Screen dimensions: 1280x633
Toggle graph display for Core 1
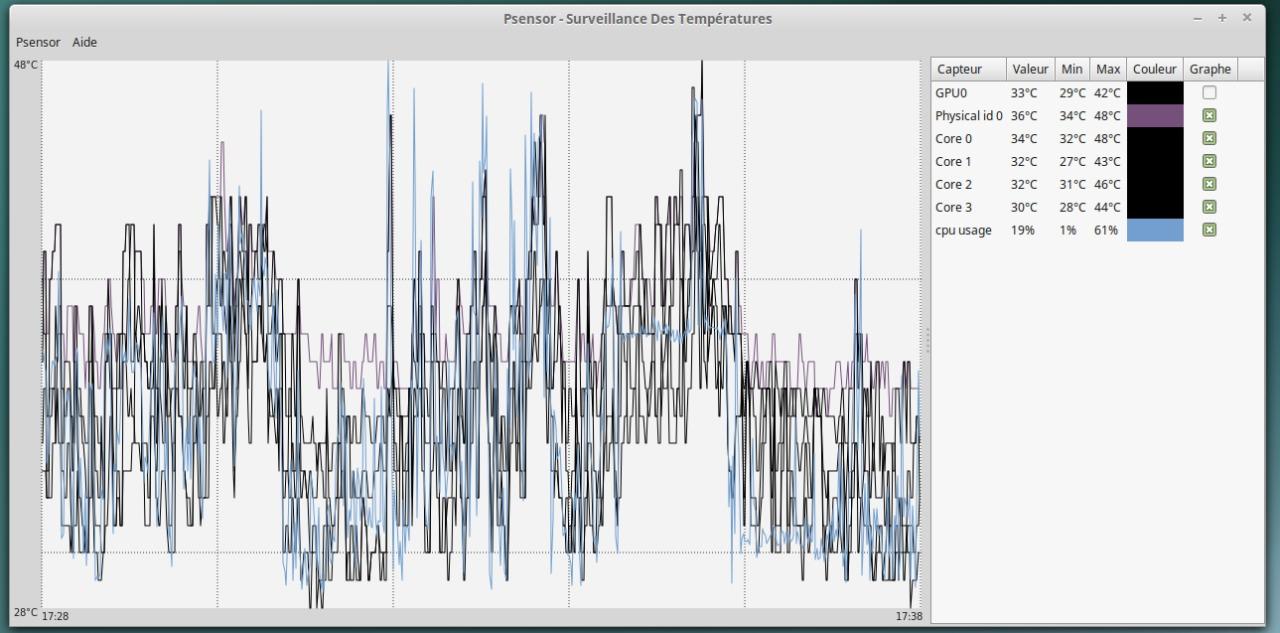pyautogui.click(x=1210, y=161)
